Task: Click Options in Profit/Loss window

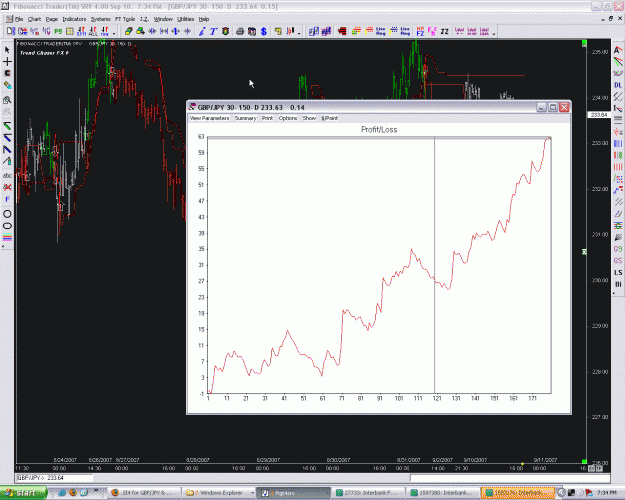Action: pos(288,118)
